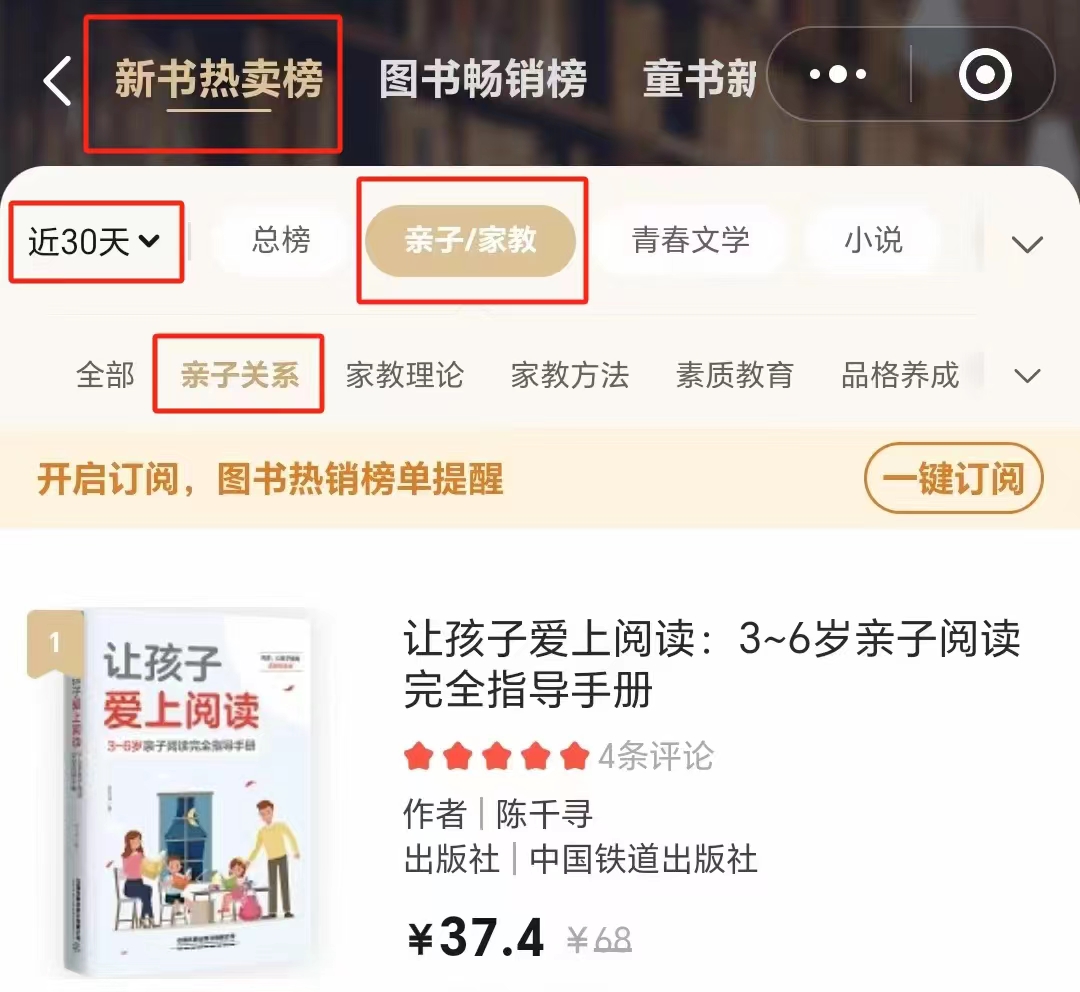Open the 童书新 ranking tab
The height and width of the screenshot is (992, 1080).
(x=699, y=79)
